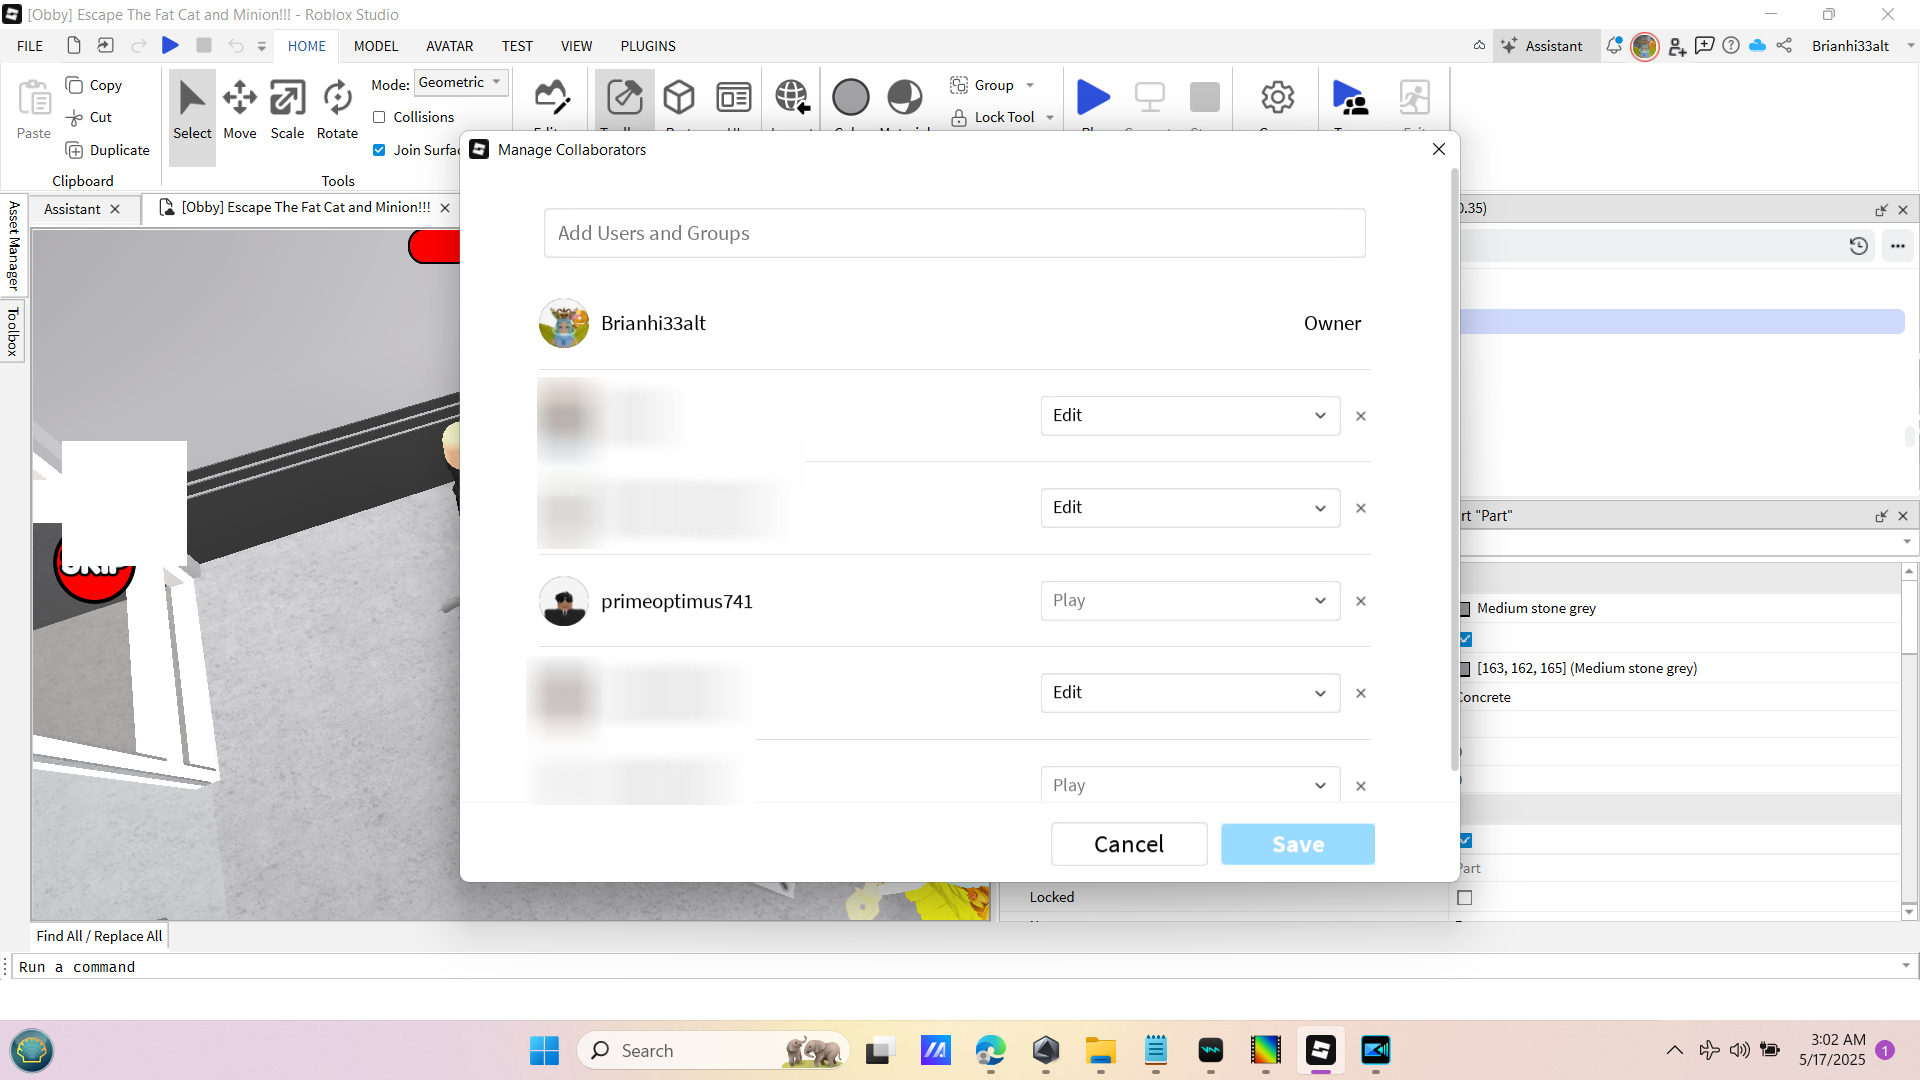Open primeoptimus741 permission dropdown
Image resolution: width=1920 pixels, height=1080 pixels.
click(1190, 601)
